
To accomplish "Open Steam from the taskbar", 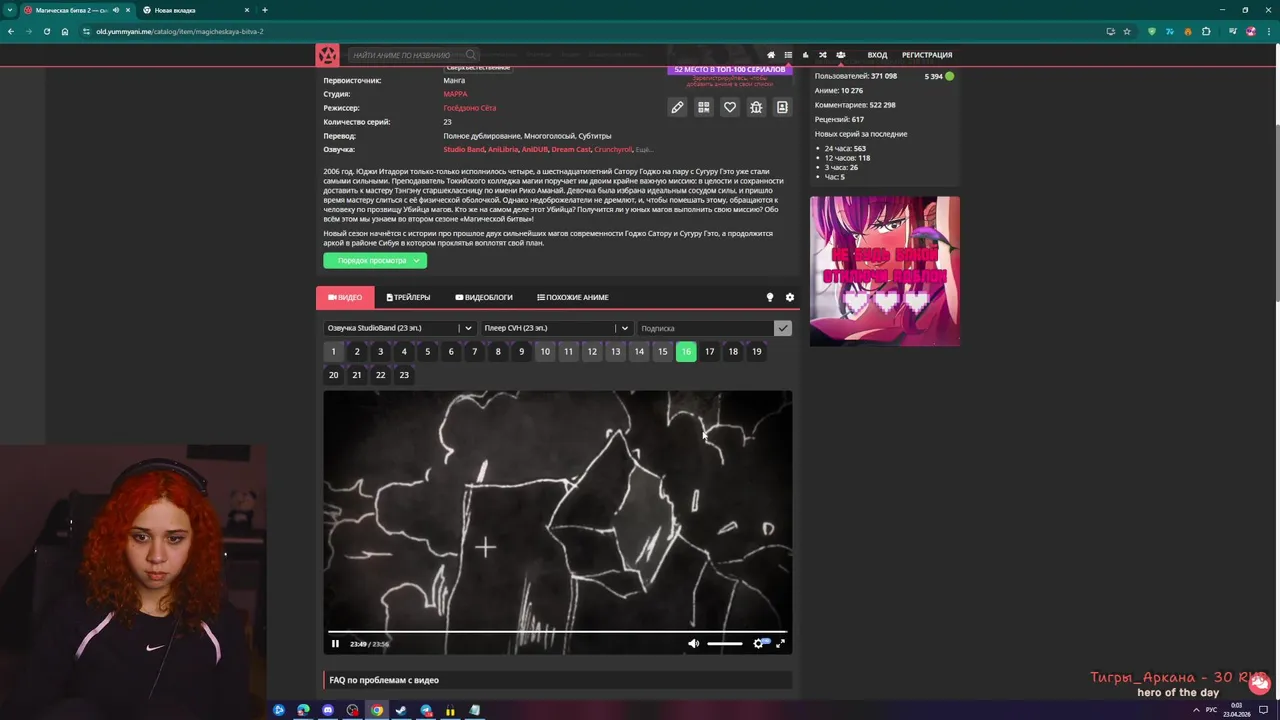I will pyautogui.click(x=401, y=710).
